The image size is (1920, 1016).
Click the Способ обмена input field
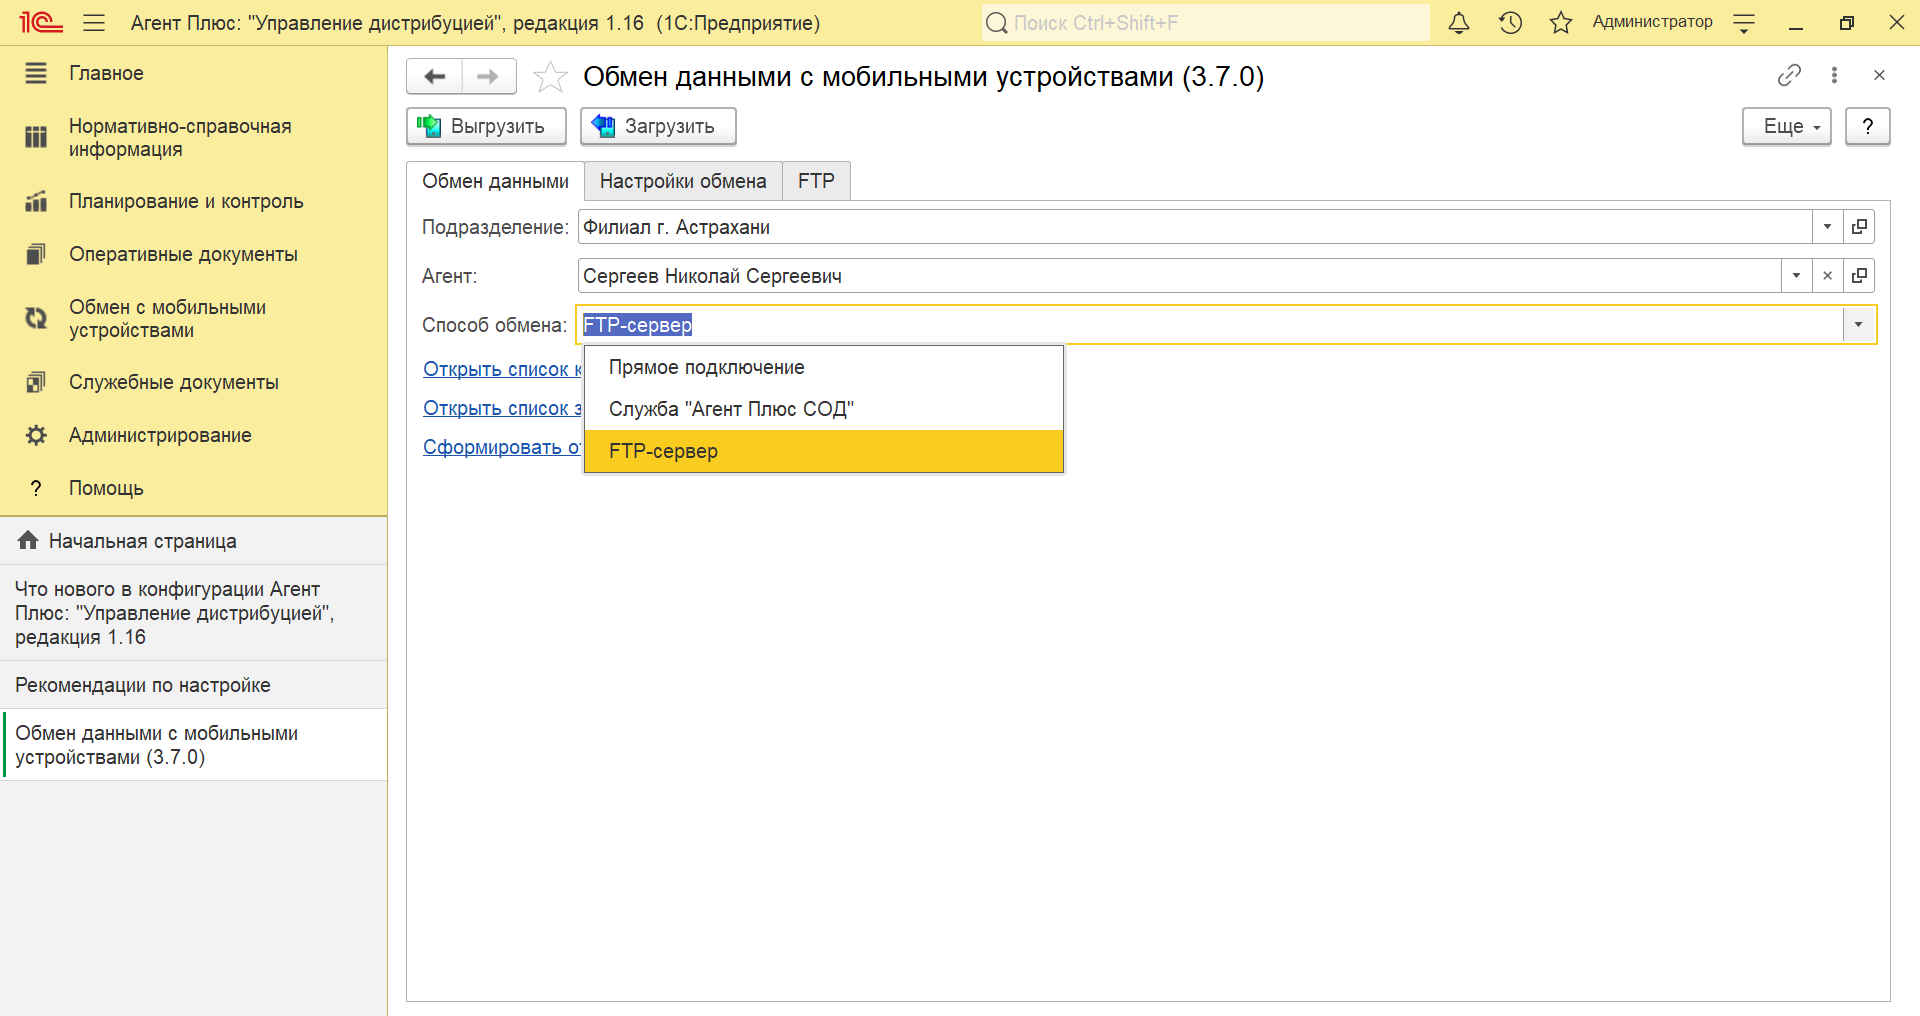tap(1210, 325)
